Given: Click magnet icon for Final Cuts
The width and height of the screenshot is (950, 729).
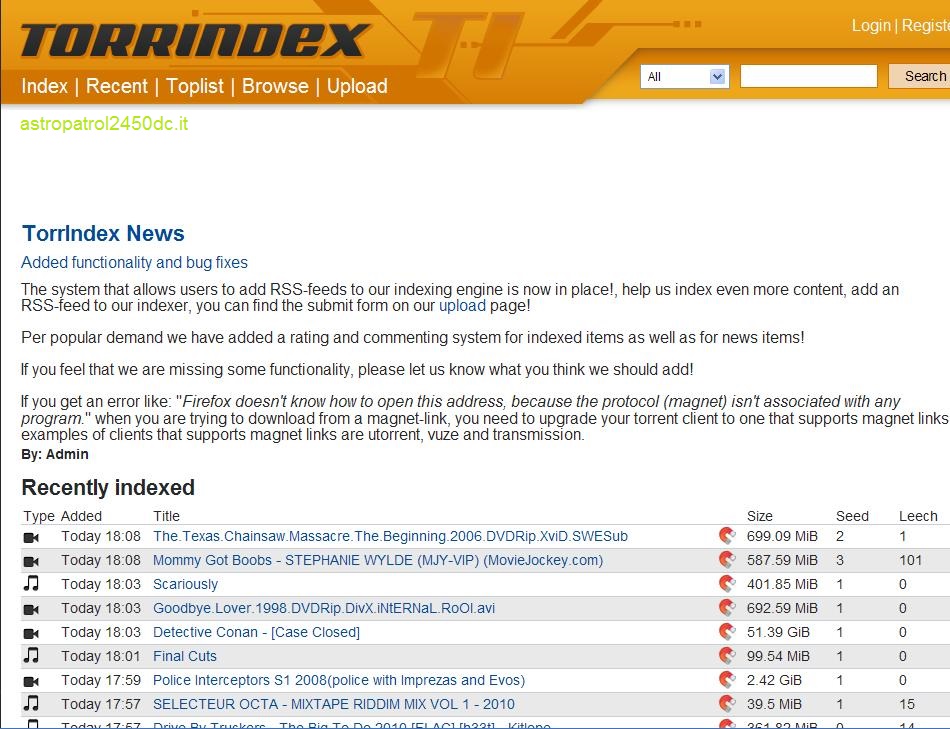Looking at the screenshot, I should coord(727,656).
